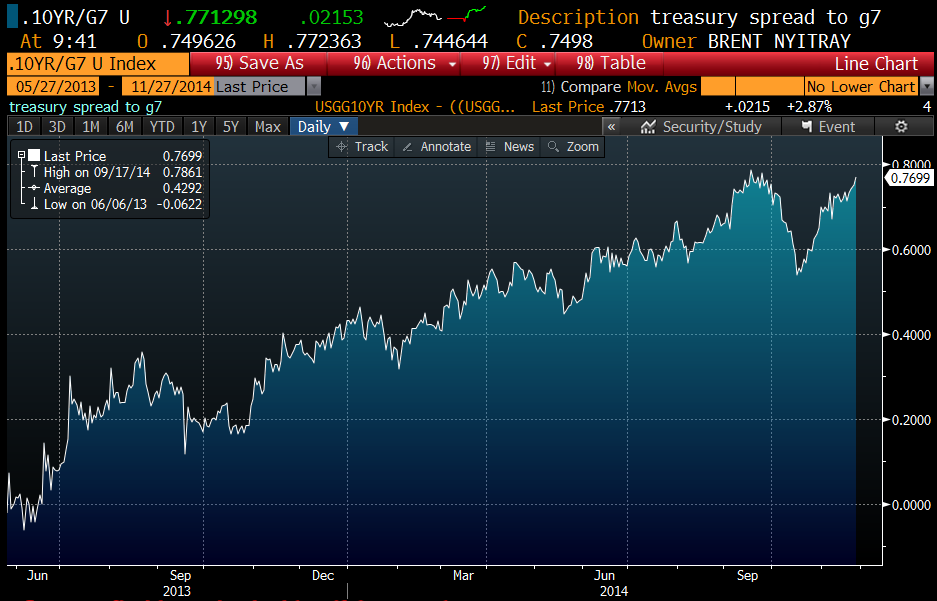
Task: Open the Daily periodicity dropdown
Action: pos(323,127)
